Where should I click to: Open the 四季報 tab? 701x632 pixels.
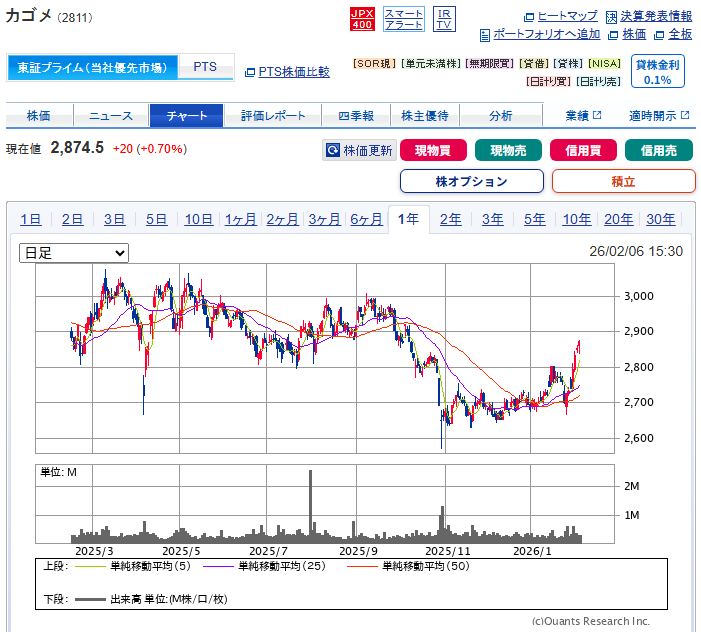(x=356, y=116)
